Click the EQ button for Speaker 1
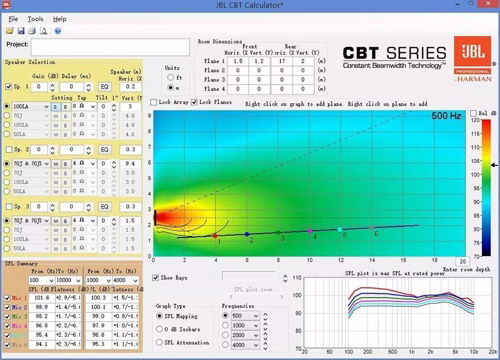This screenshot has width=500, height=360. 104,87
